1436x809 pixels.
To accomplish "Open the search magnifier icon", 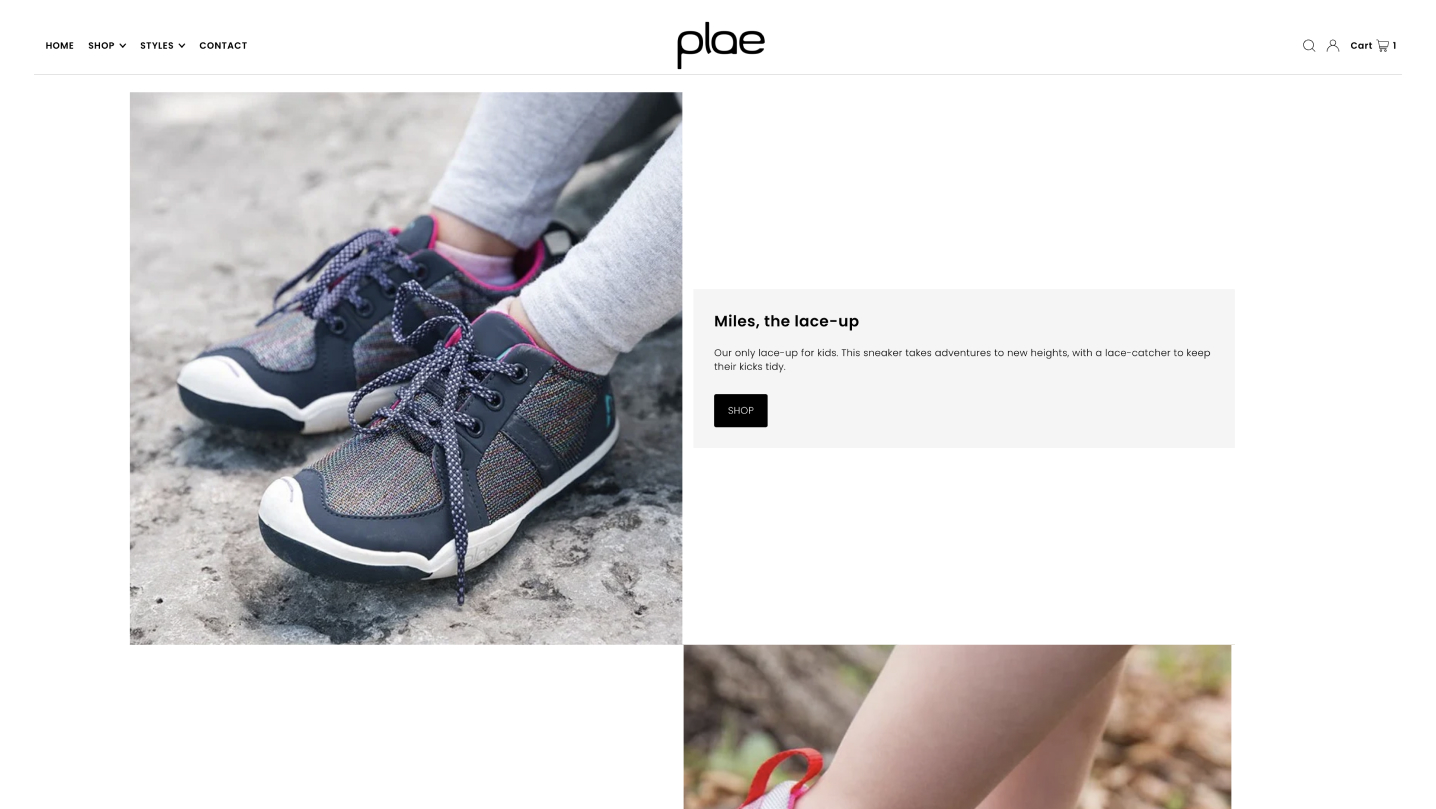I will 1308,46.
